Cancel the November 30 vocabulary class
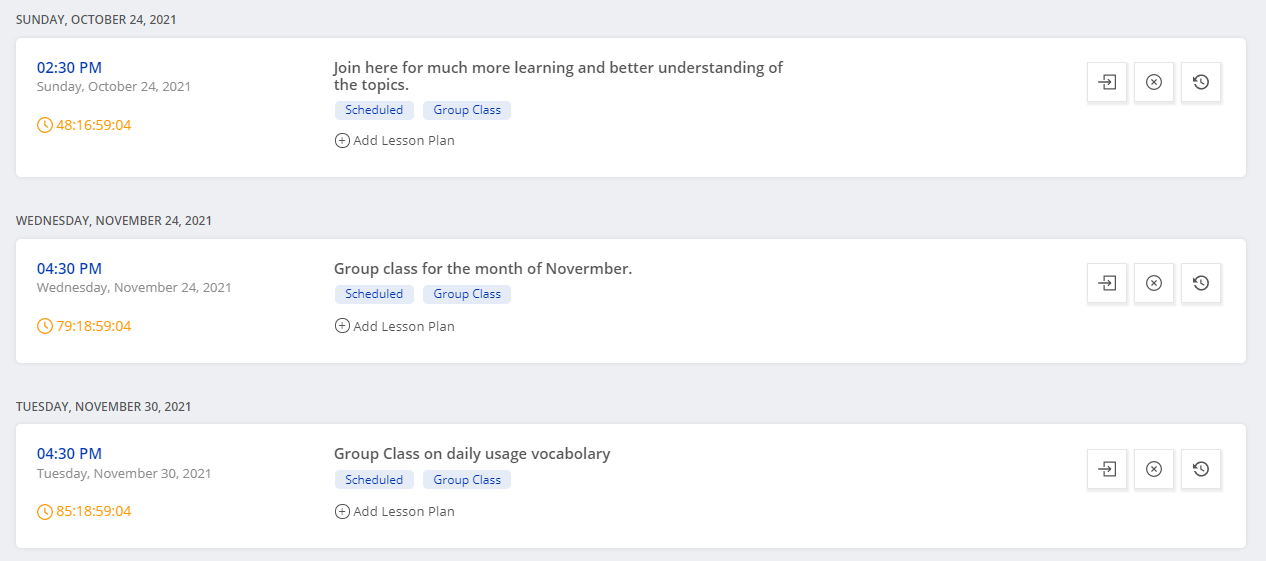Image resolution: width=1266 pixels, height=561 pixels. (1154, 468)
